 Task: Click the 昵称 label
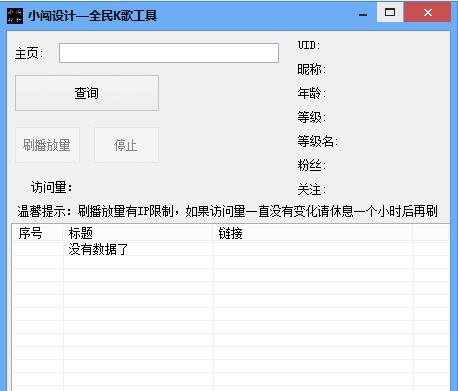[x=312, y=69]
